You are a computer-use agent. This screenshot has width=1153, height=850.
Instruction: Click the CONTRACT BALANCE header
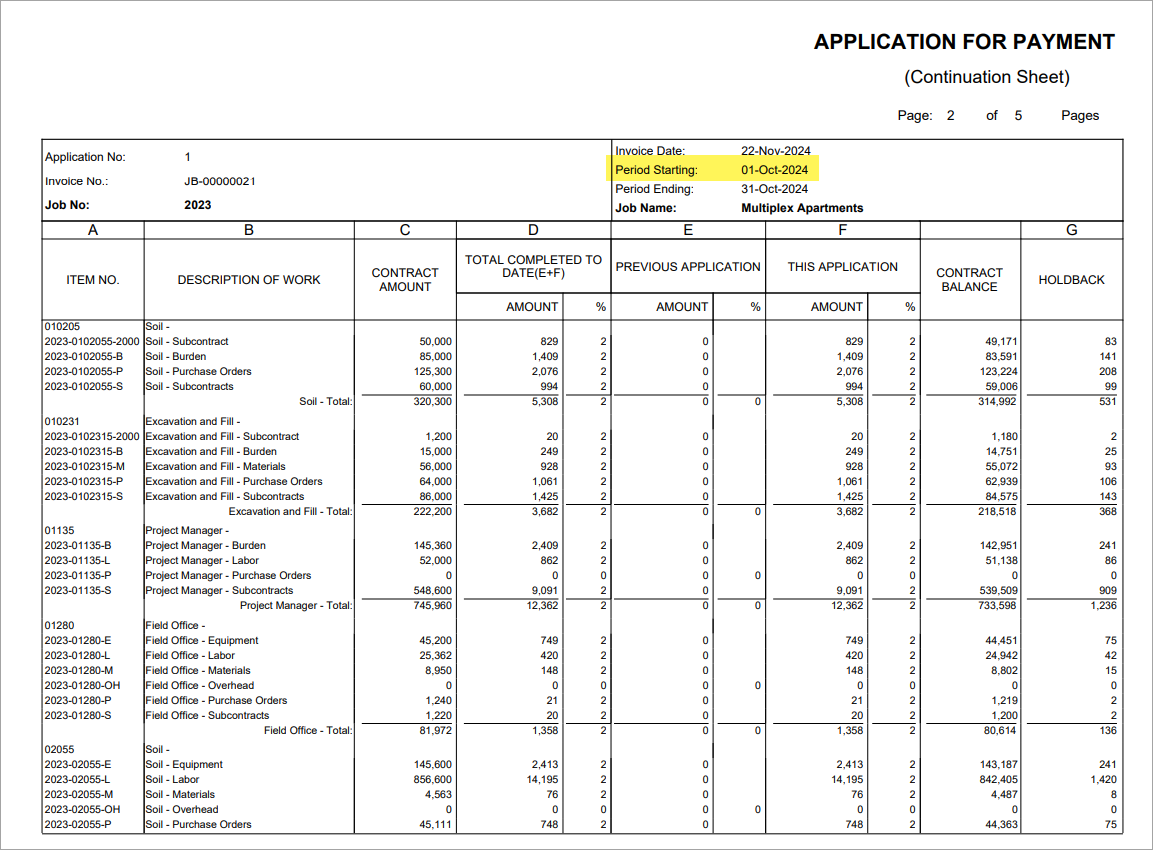coord(969,280)
